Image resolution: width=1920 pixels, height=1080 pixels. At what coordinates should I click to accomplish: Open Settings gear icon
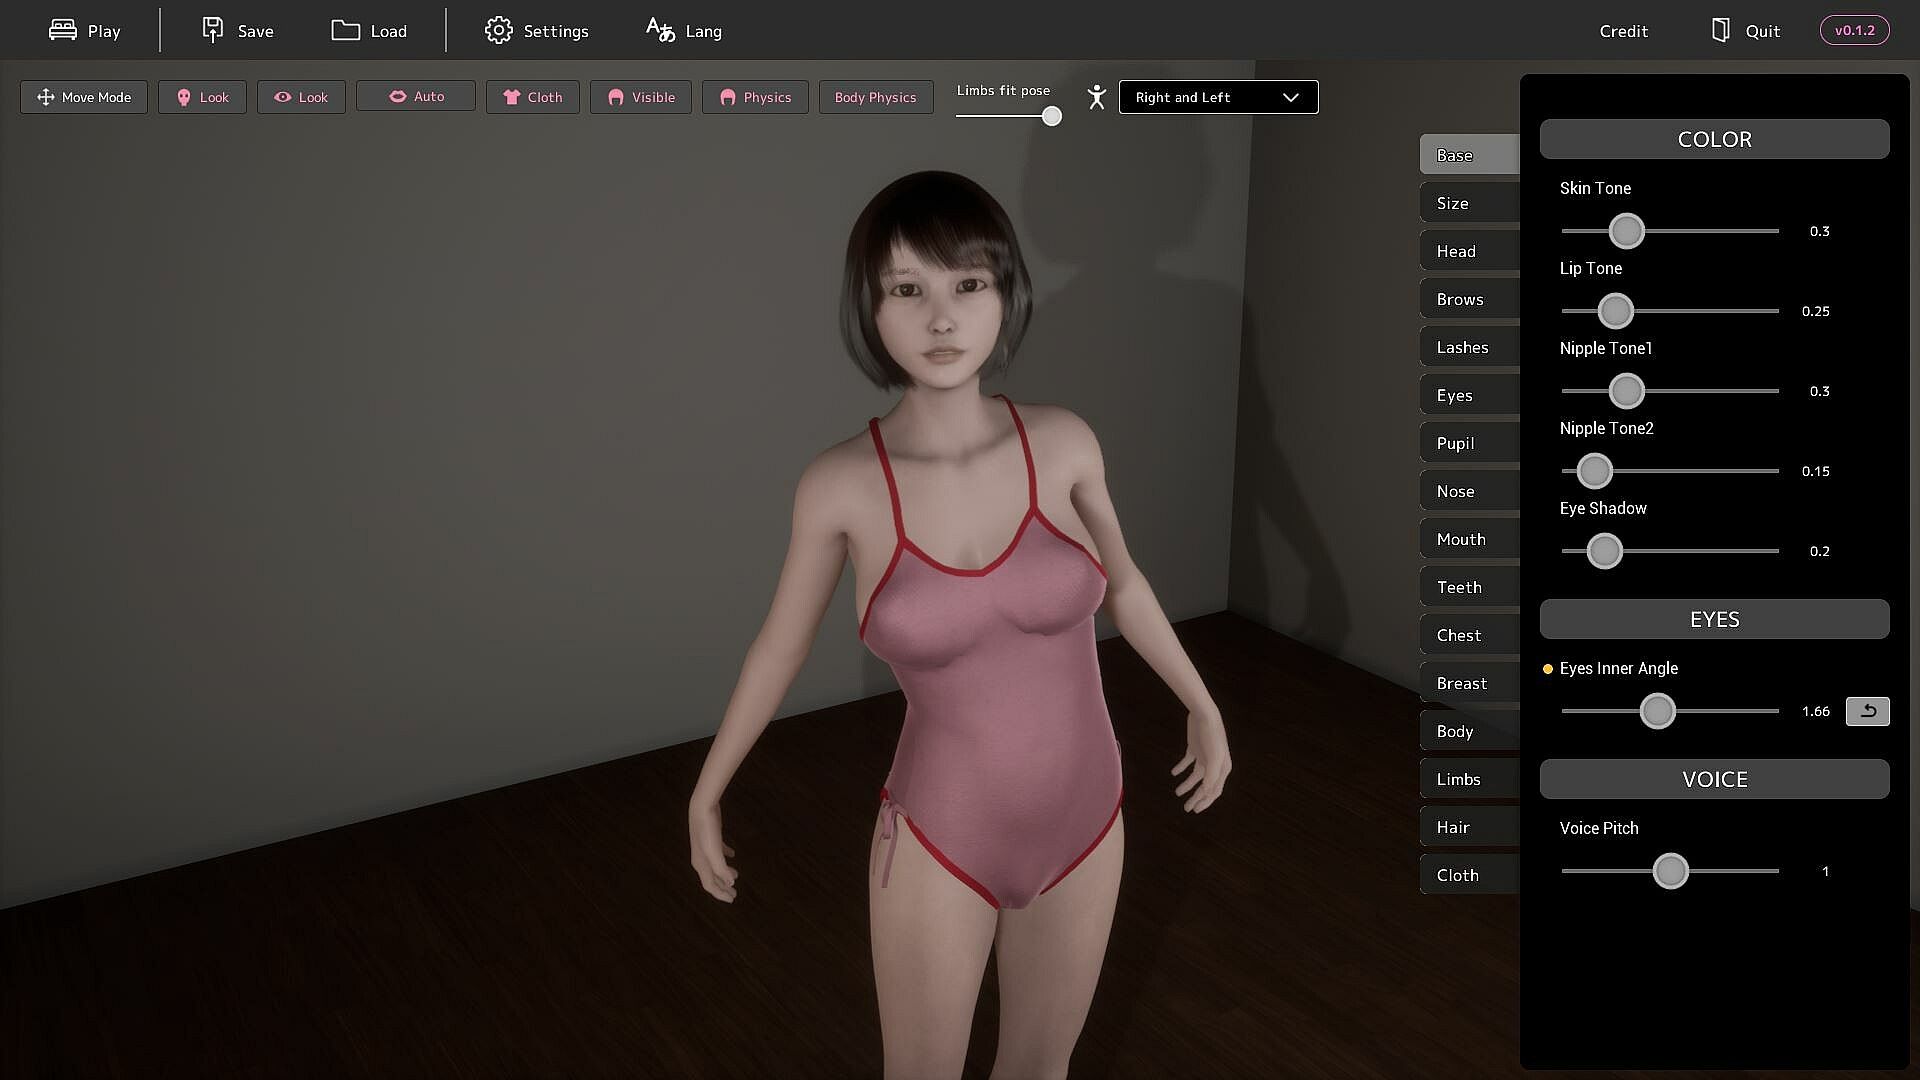click(x=498, y=30)
